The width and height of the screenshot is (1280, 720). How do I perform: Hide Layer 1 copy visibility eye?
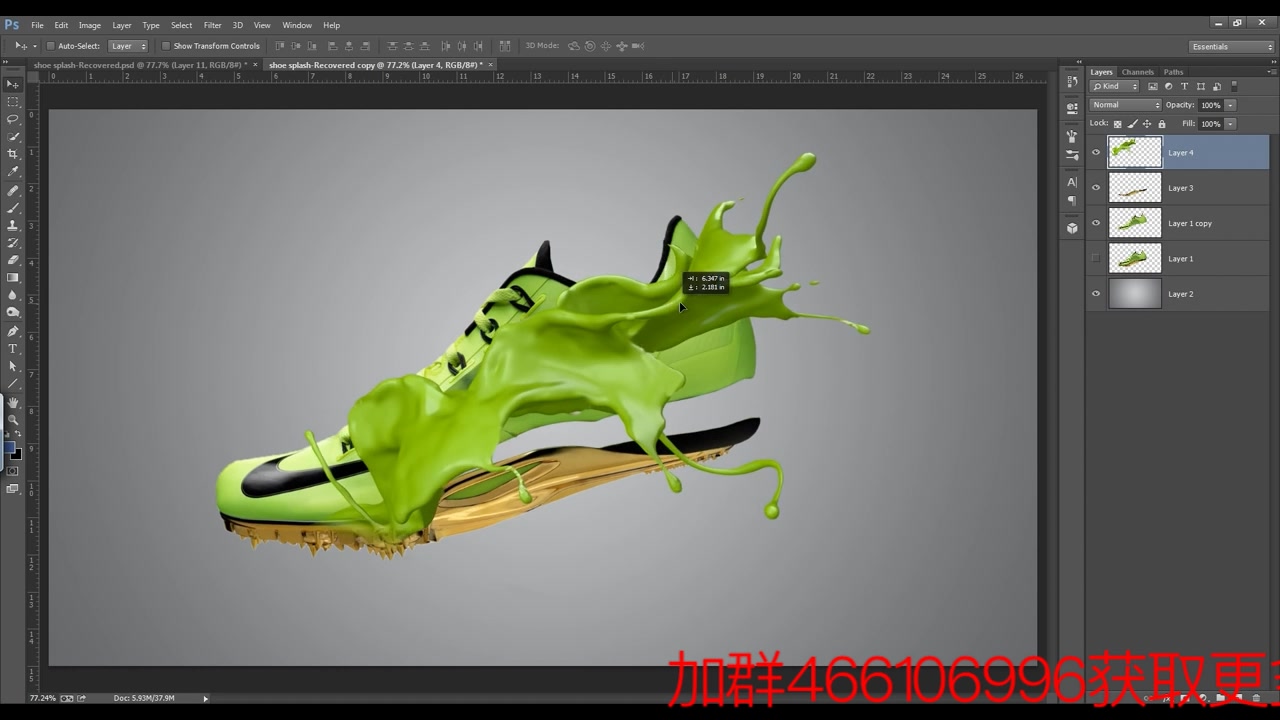(x=1096, y=223)
